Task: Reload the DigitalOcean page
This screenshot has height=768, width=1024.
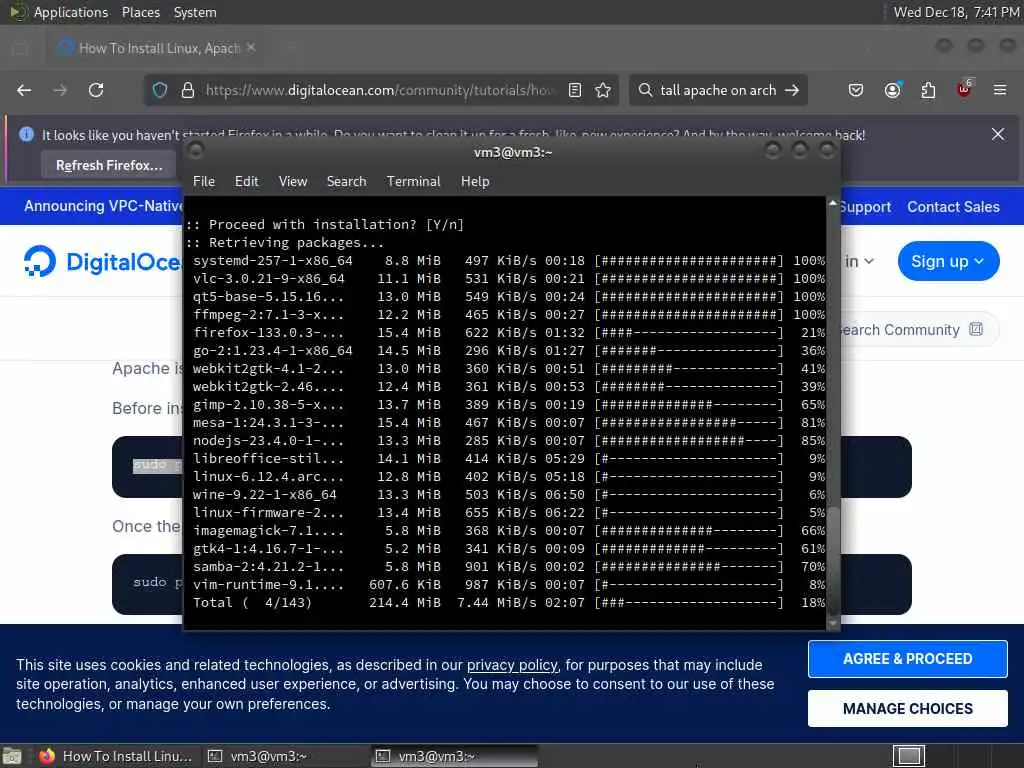Action: 96,90
